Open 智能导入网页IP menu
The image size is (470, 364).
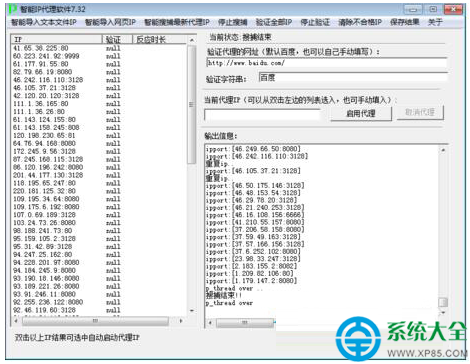[x=110, y=22]
